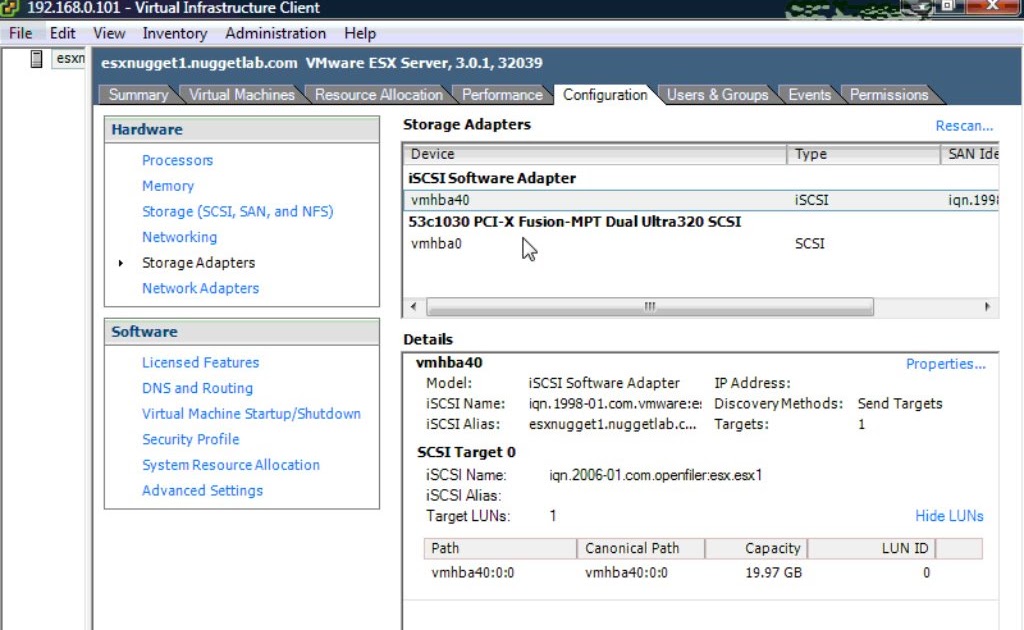Switch to the Summary tab

click(139, 95)
